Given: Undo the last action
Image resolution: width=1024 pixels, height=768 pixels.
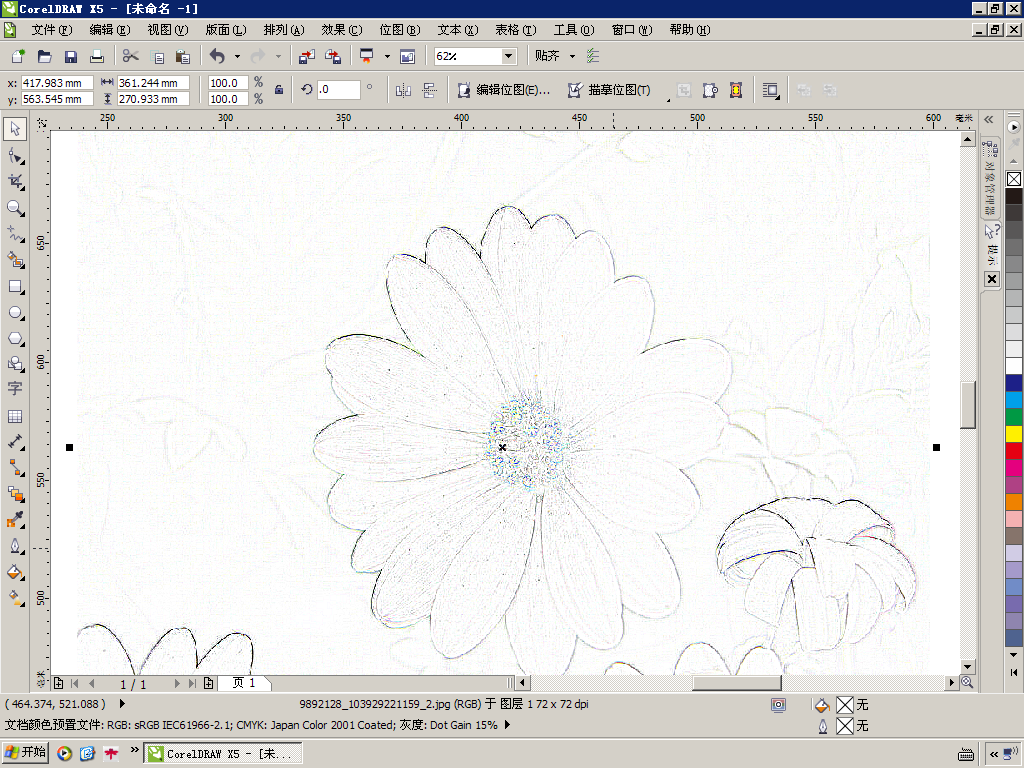Looking at the screenshot, I should [217, 56].
